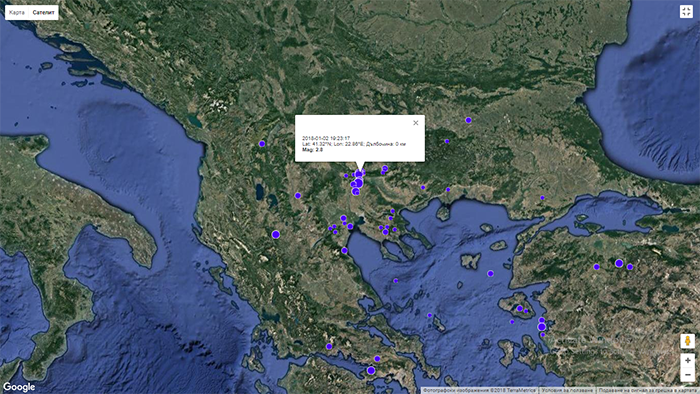Switch to the Карта map view
This screenshot has width=700, height=394.
click(x=17, y=12)
